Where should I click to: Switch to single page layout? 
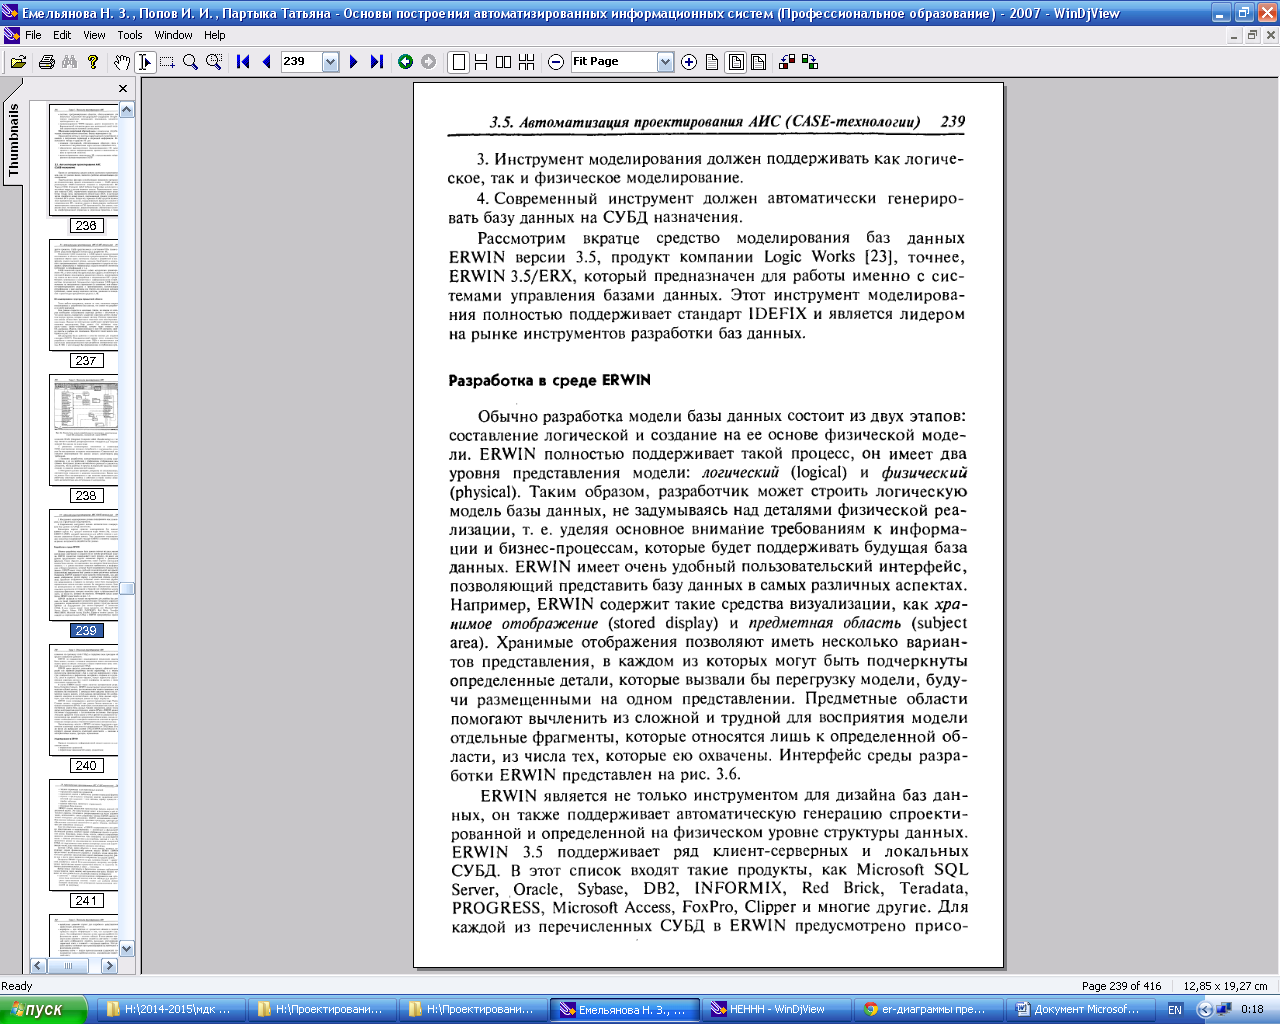458,62
